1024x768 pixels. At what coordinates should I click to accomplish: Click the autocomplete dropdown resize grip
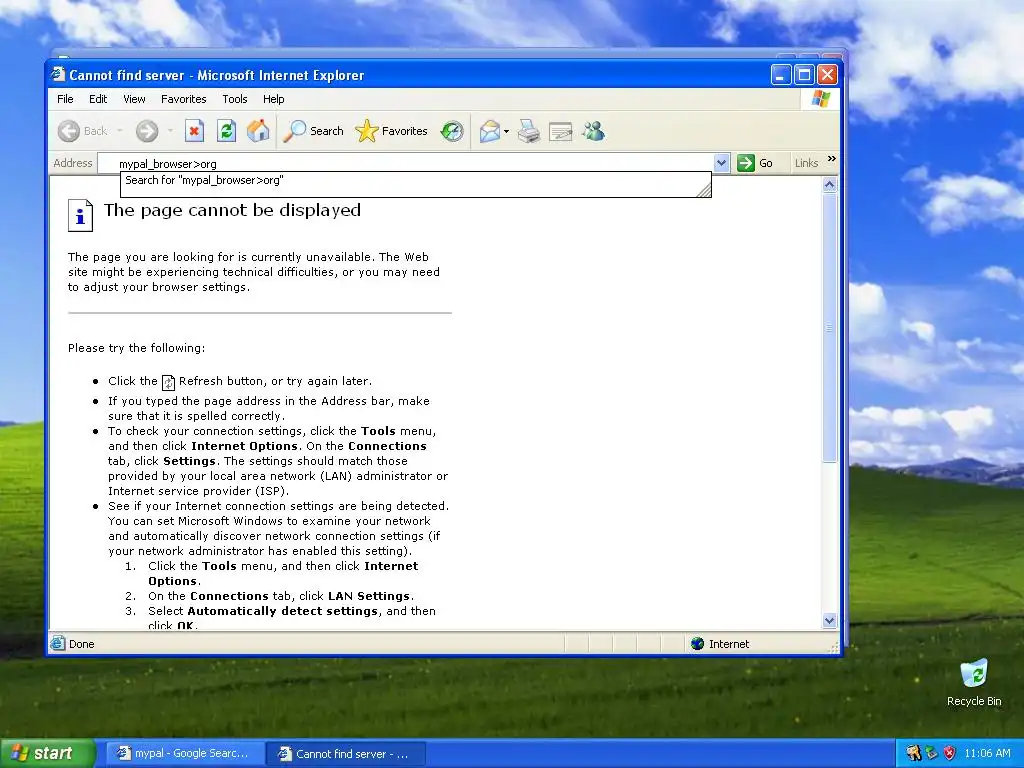(x=704, y=191)
